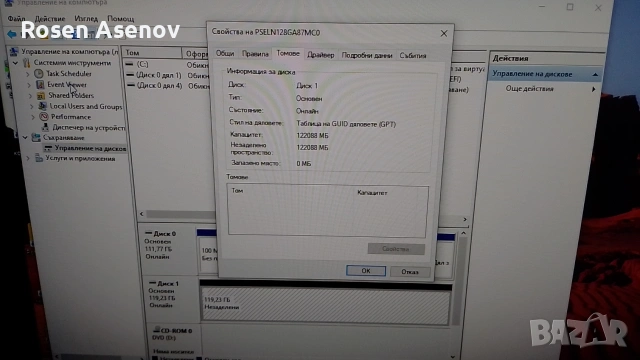Click the Event Viewer icon
Viewport: 640px width, 360px height.
(x=40, y=84)
